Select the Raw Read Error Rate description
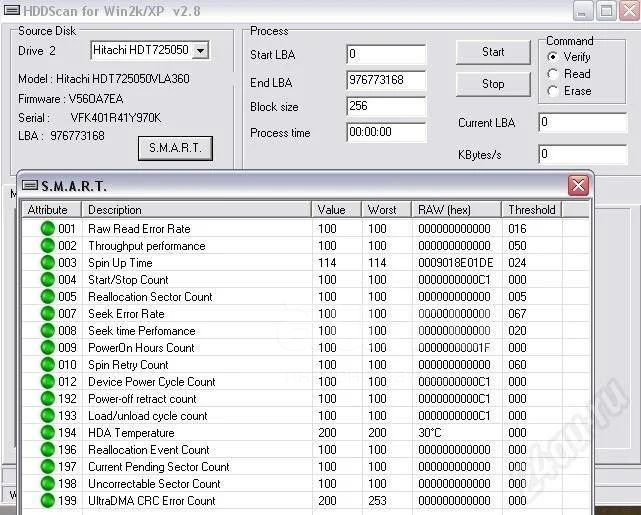Screen dimensions: 641x515 139,229
